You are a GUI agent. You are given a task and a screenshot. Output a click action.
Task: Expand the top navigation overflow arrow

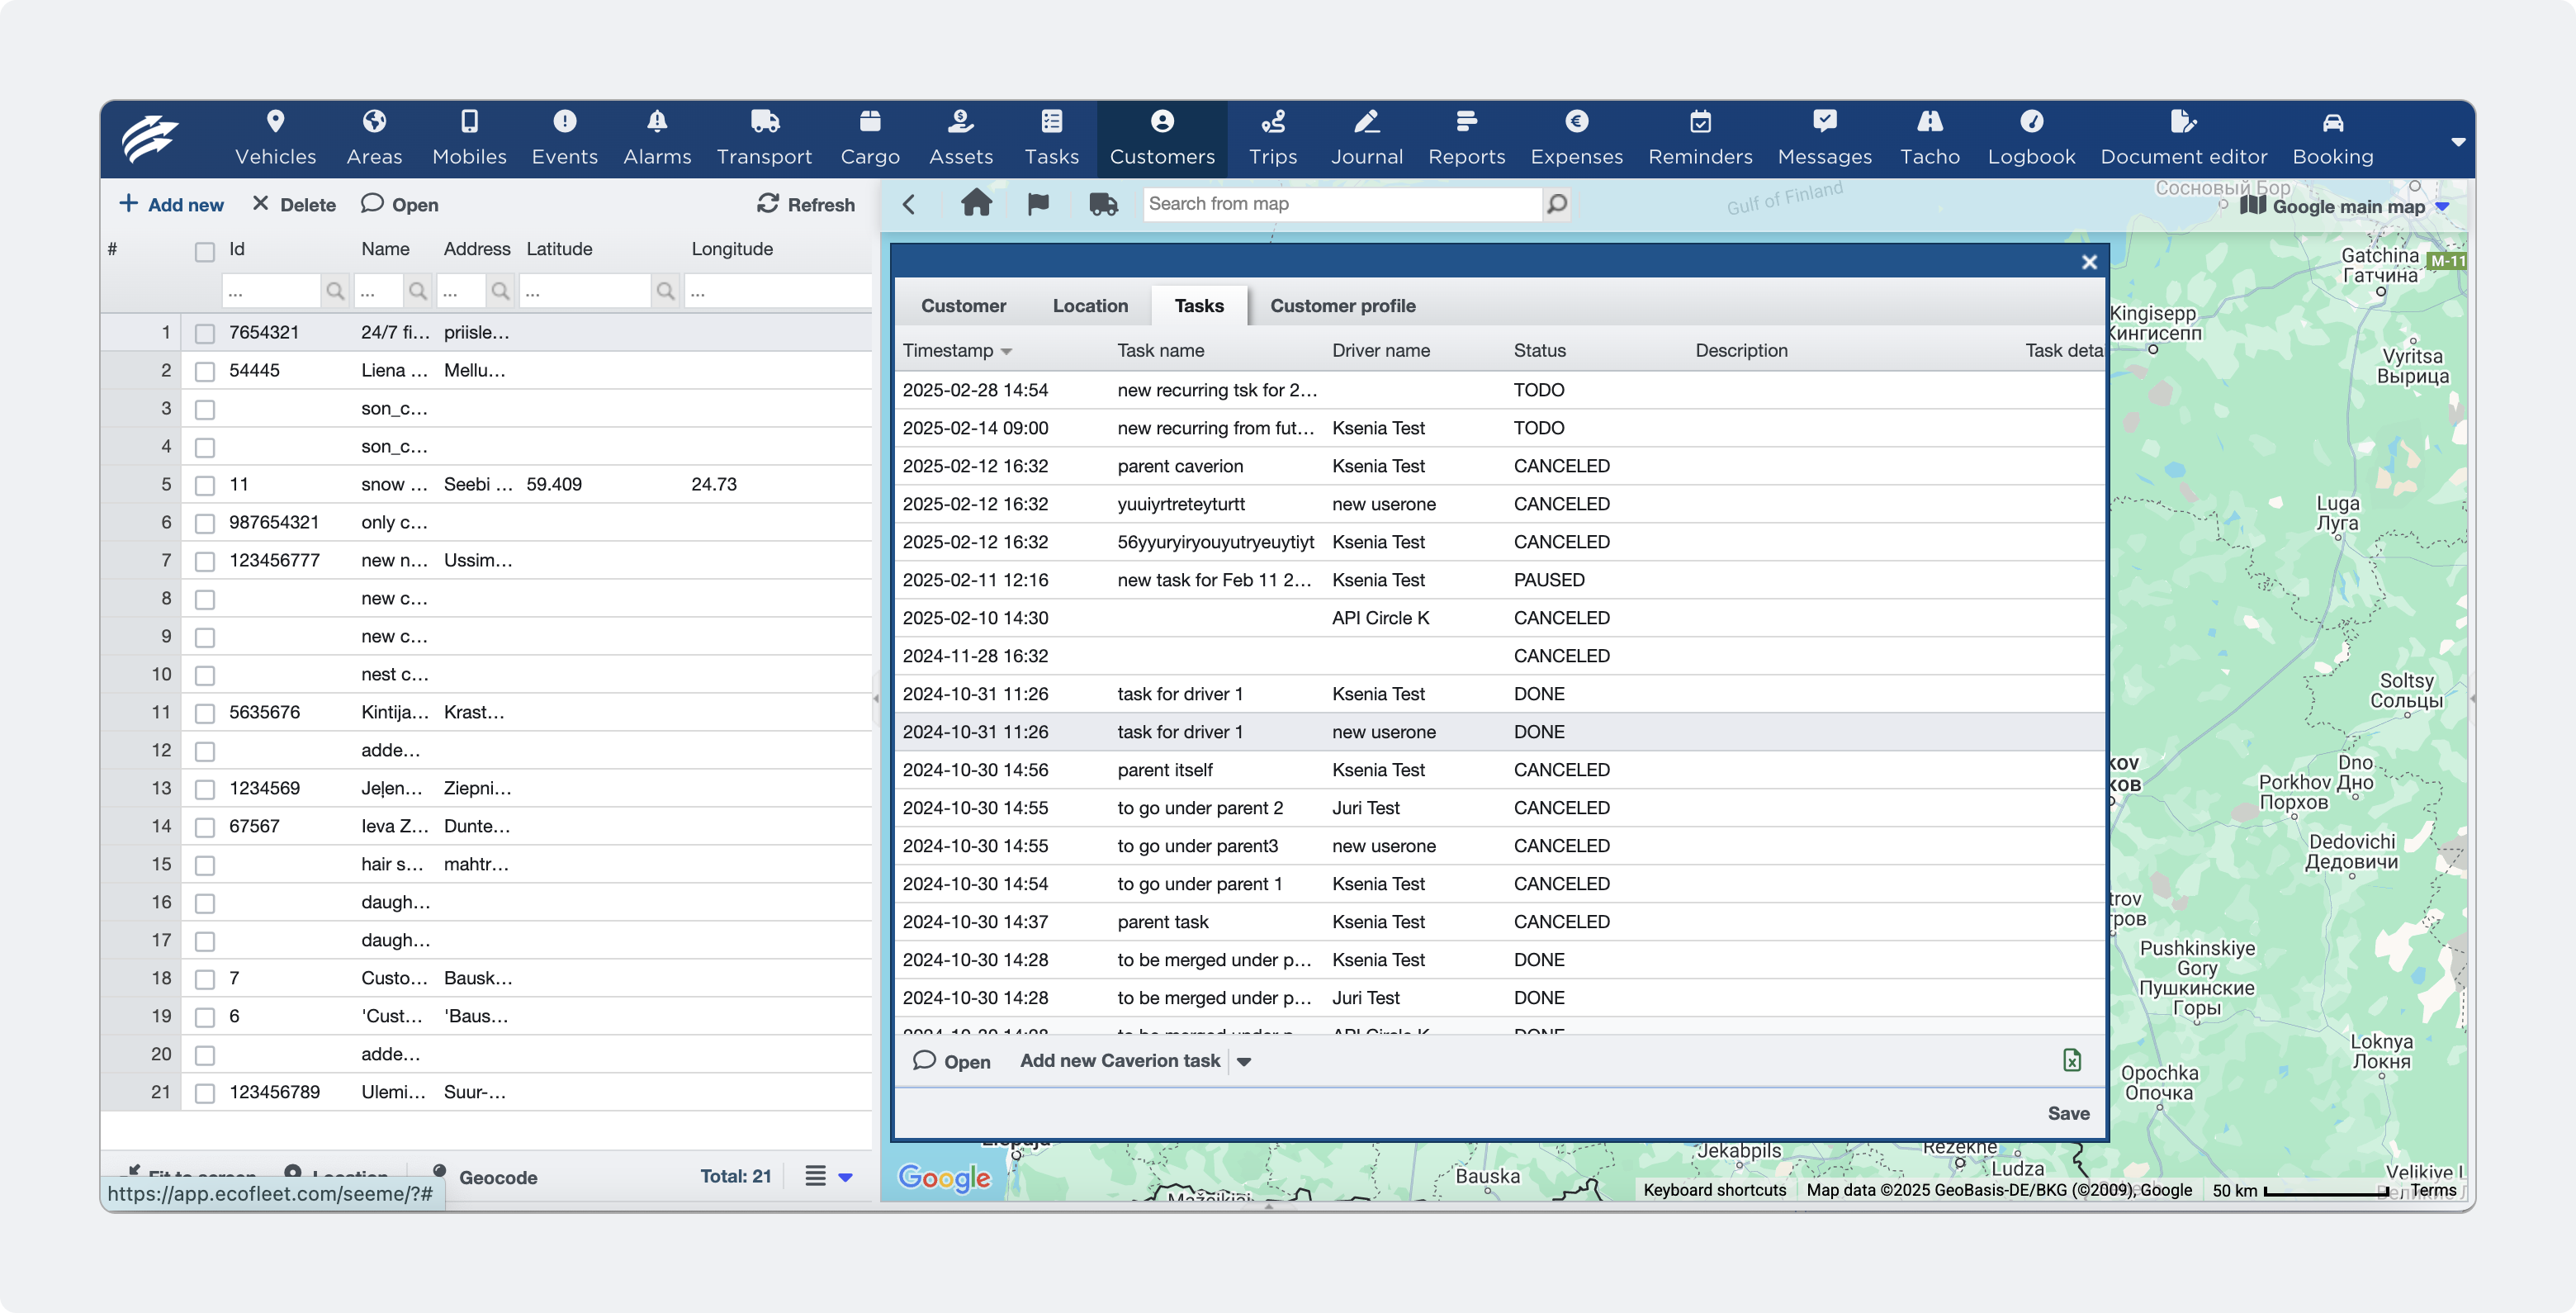coord(2458,142)
